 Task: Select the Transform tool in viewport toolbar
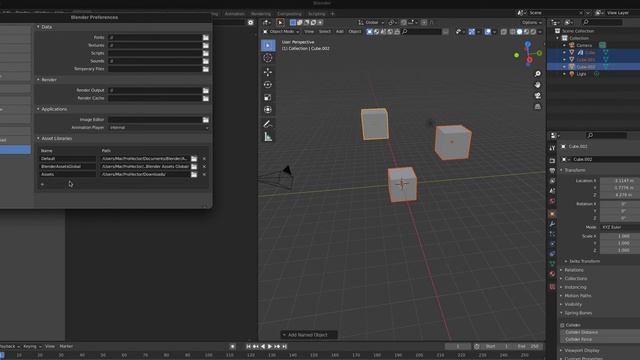pyautogui.click(x=268, y=109)
